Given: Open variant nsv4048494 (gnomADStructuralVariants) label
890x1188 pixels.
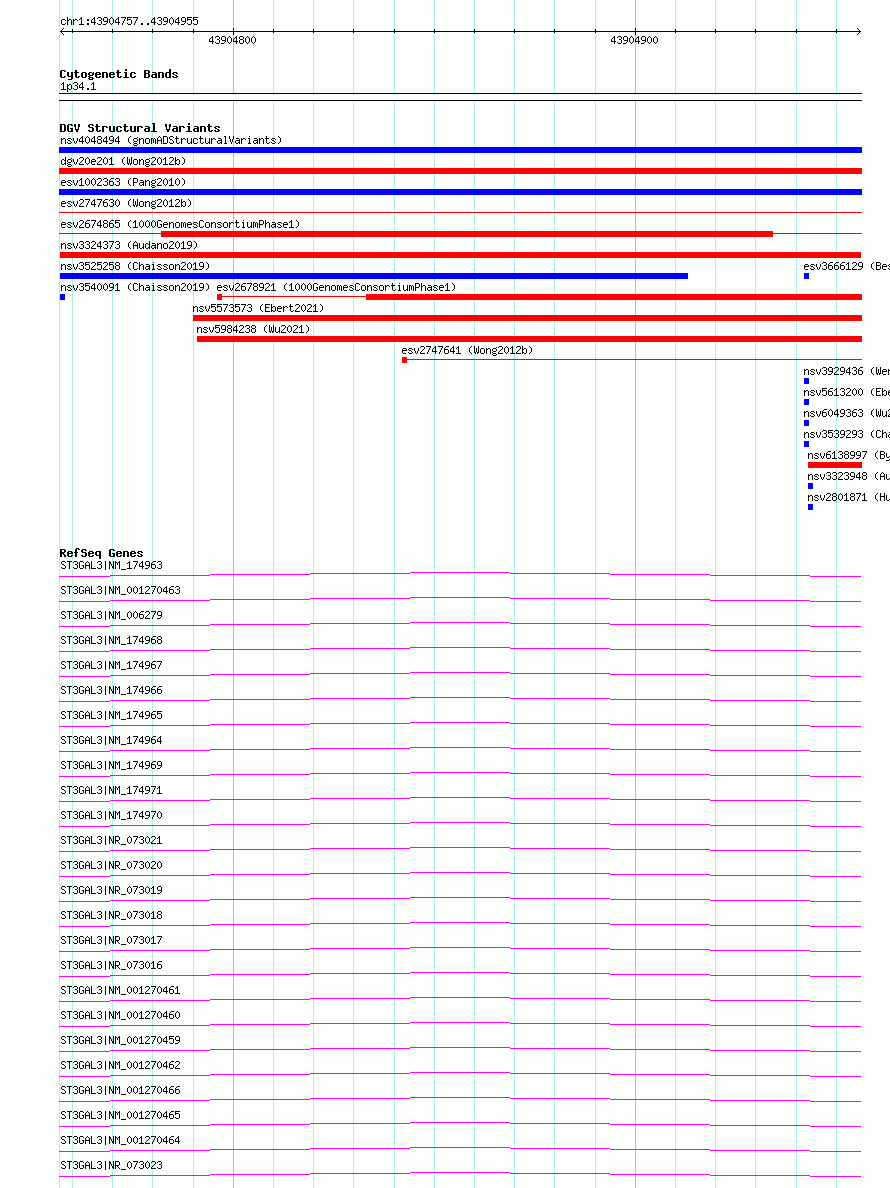Looking at the screenshot, I should click(171, 140).
